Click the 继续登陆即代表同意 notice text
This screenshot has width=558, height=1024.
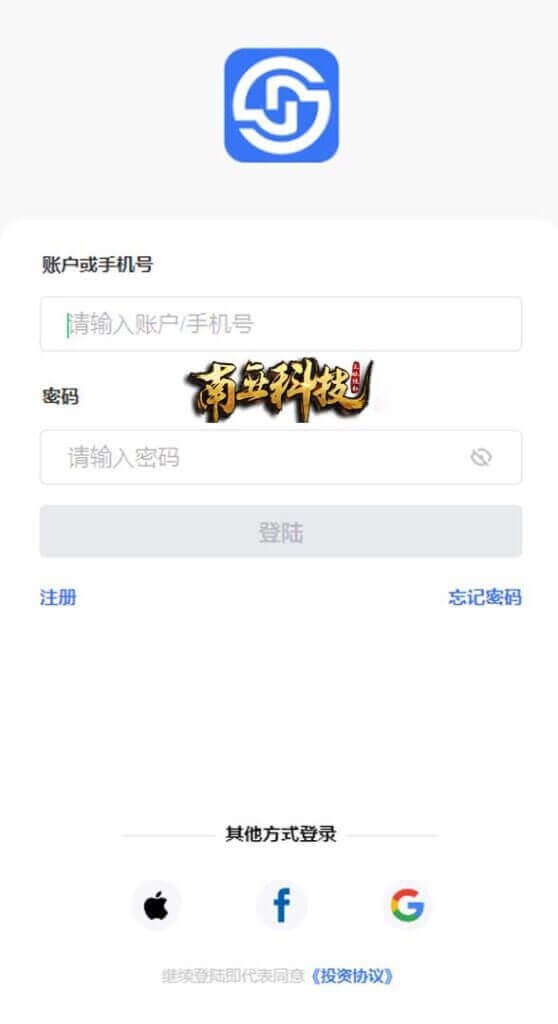[x=233, y=976]
